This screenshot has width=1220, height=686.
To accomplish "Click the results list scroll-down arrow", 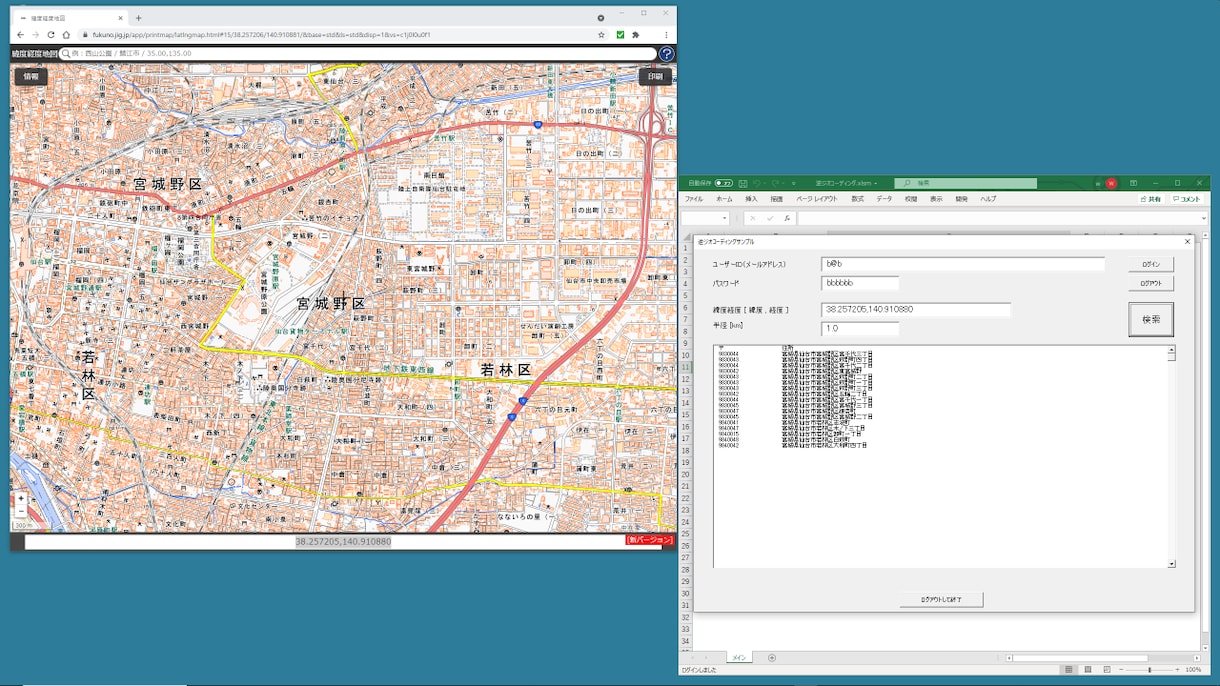I will [1171, 564].
